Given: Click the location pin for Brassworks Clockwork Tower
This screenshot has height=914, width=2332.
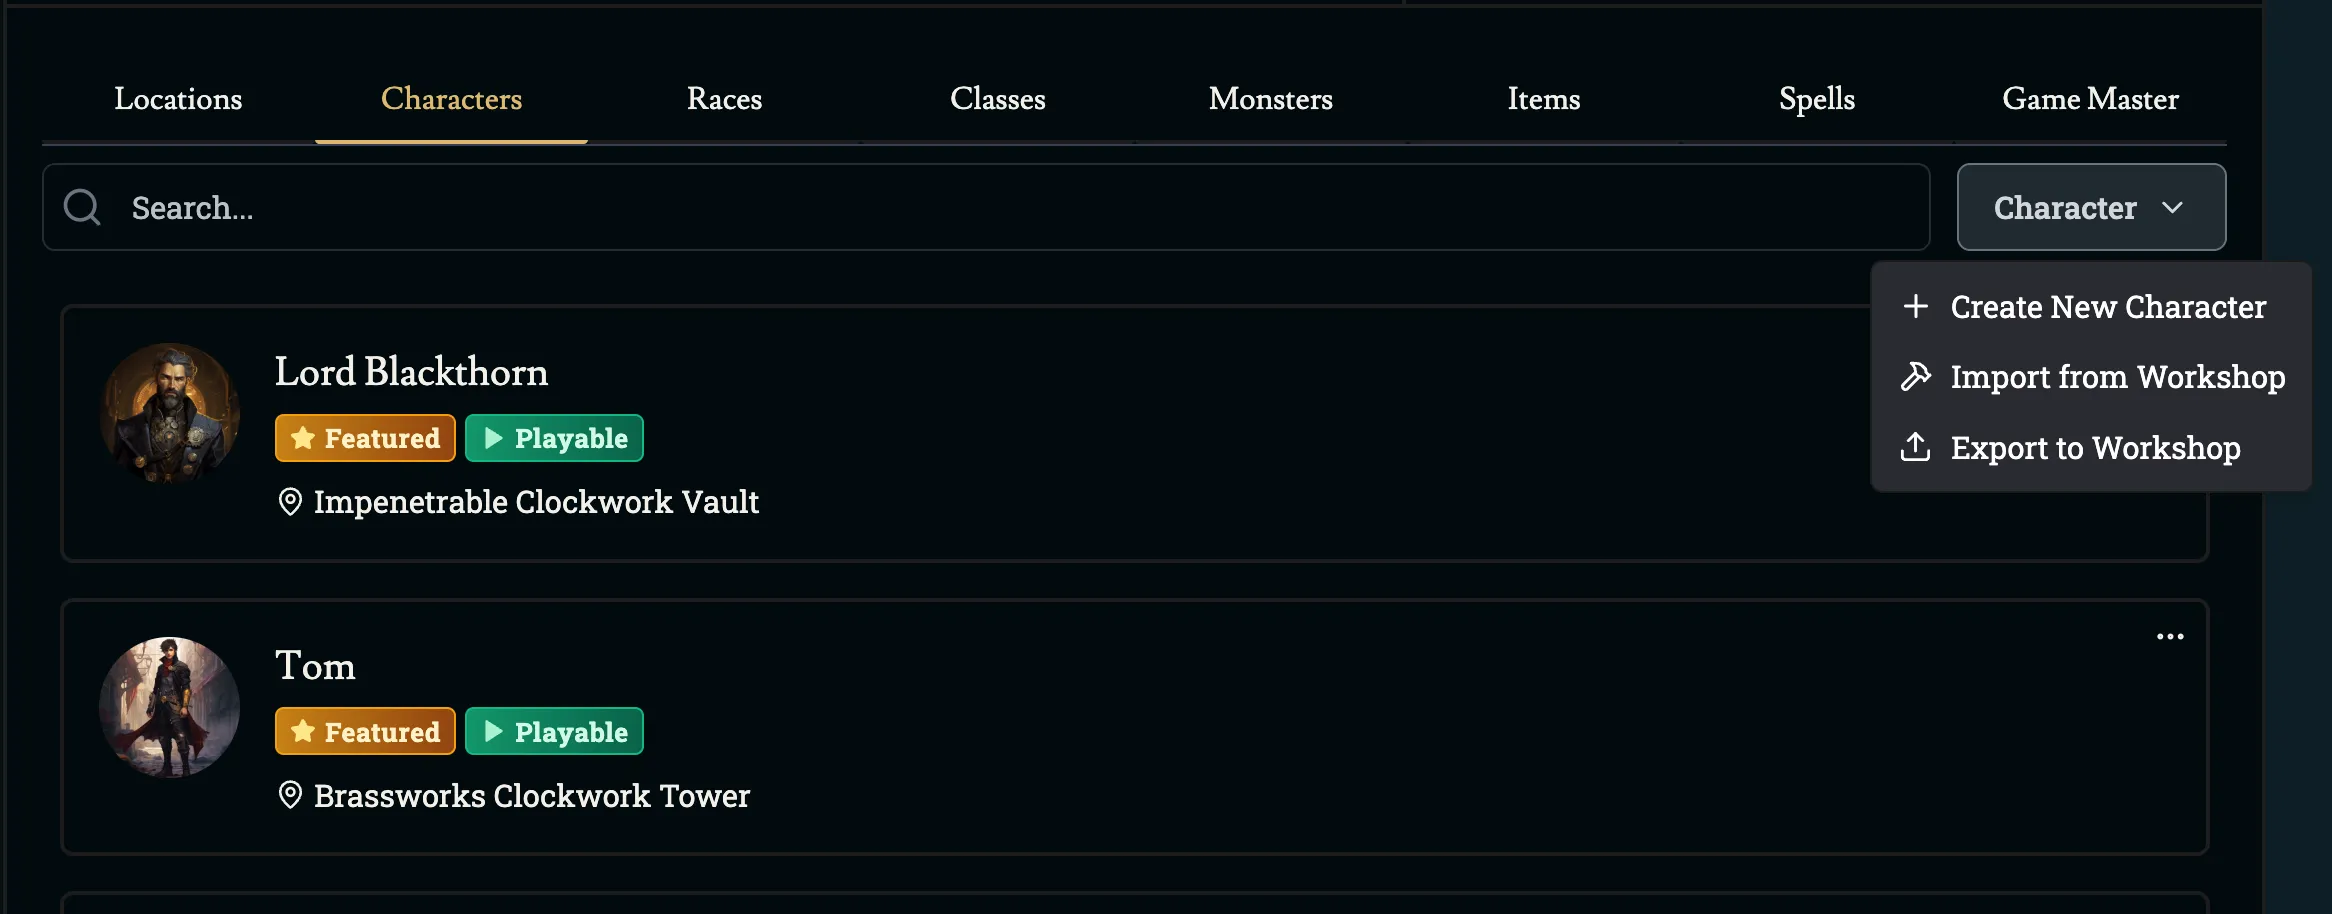Looking at the screenshot, I should click(x=290, y=796).
